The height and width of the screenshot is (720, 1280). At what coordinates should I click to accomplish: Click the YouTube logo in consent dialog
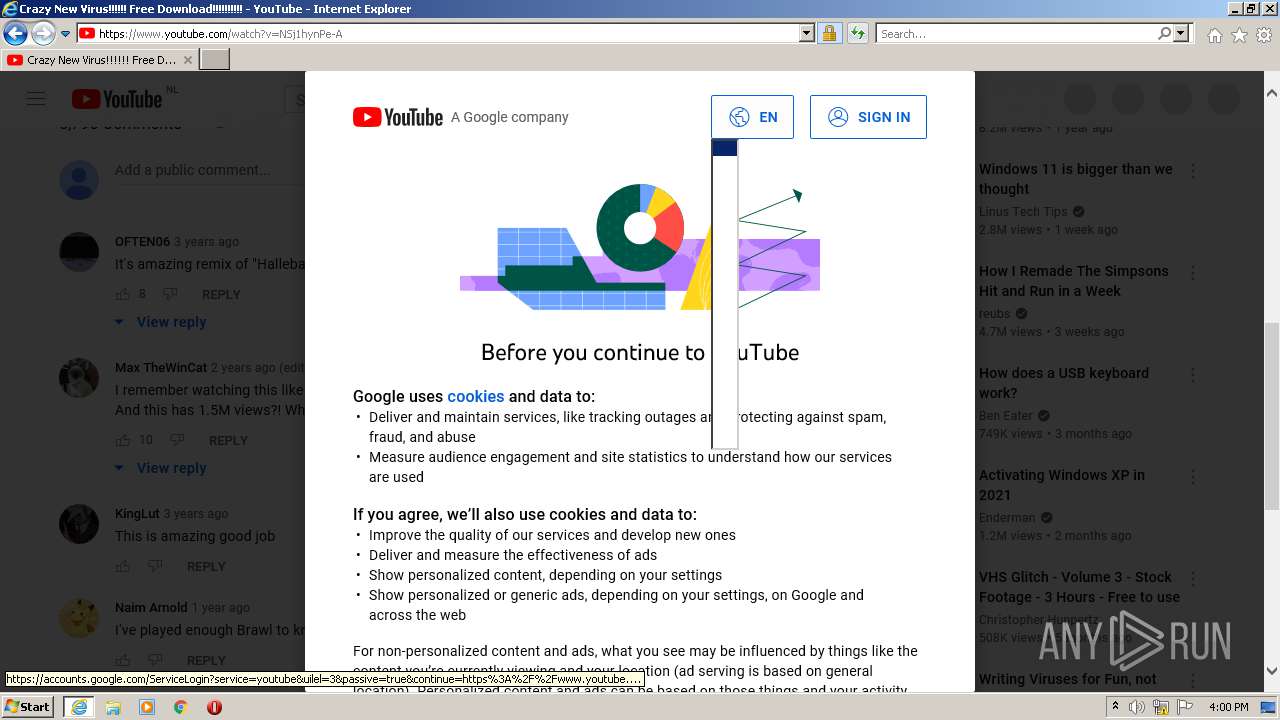[398, 117]
